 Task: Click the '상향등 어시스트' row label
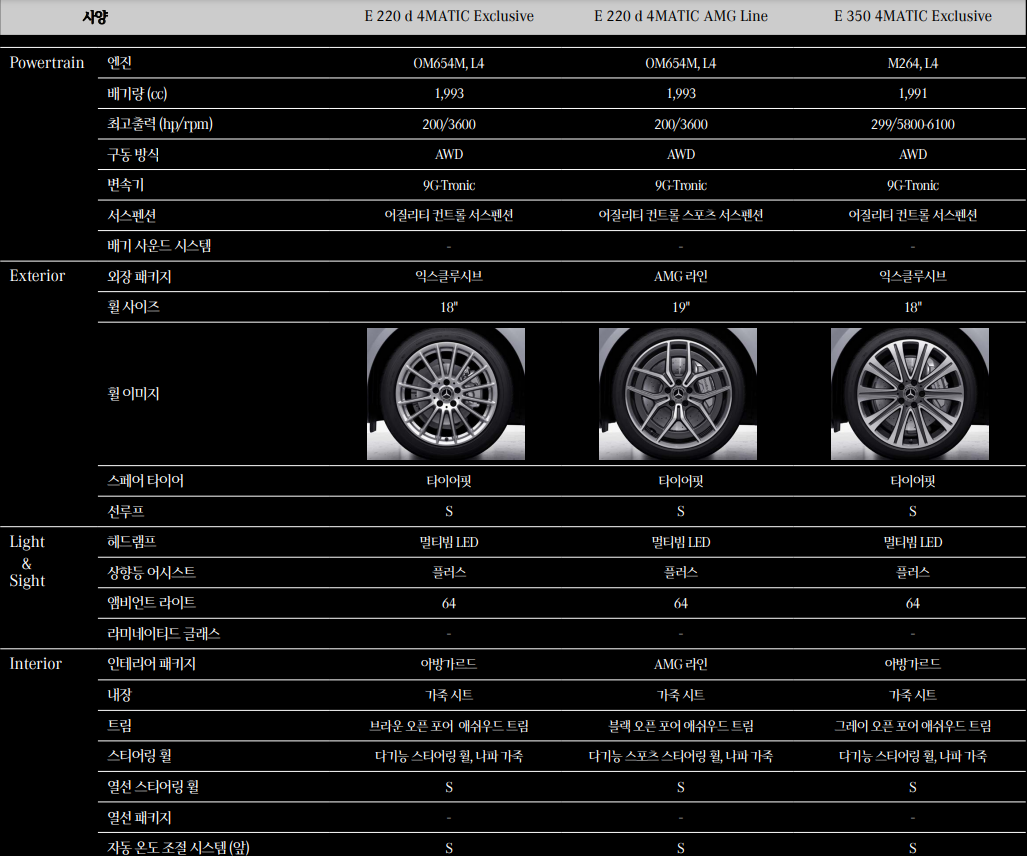click(x=151, y=572)
